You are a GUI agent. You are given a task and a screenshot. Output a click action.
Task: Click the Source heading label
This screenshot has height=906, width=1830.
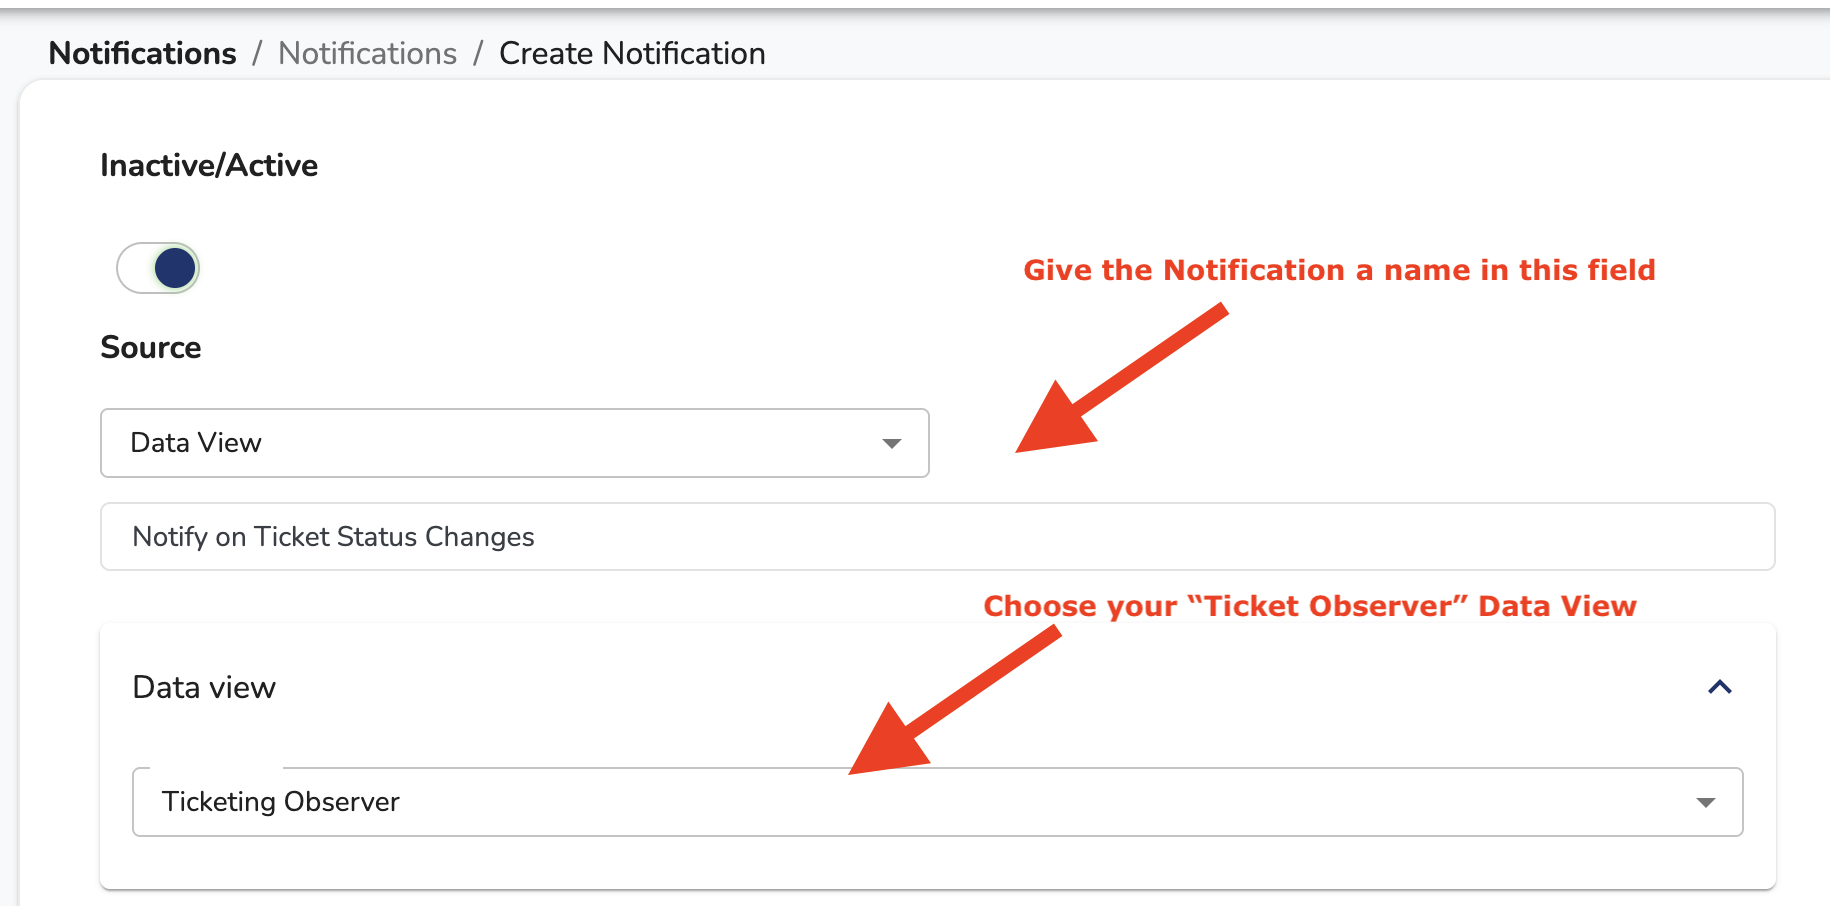[x=151, y=347]
